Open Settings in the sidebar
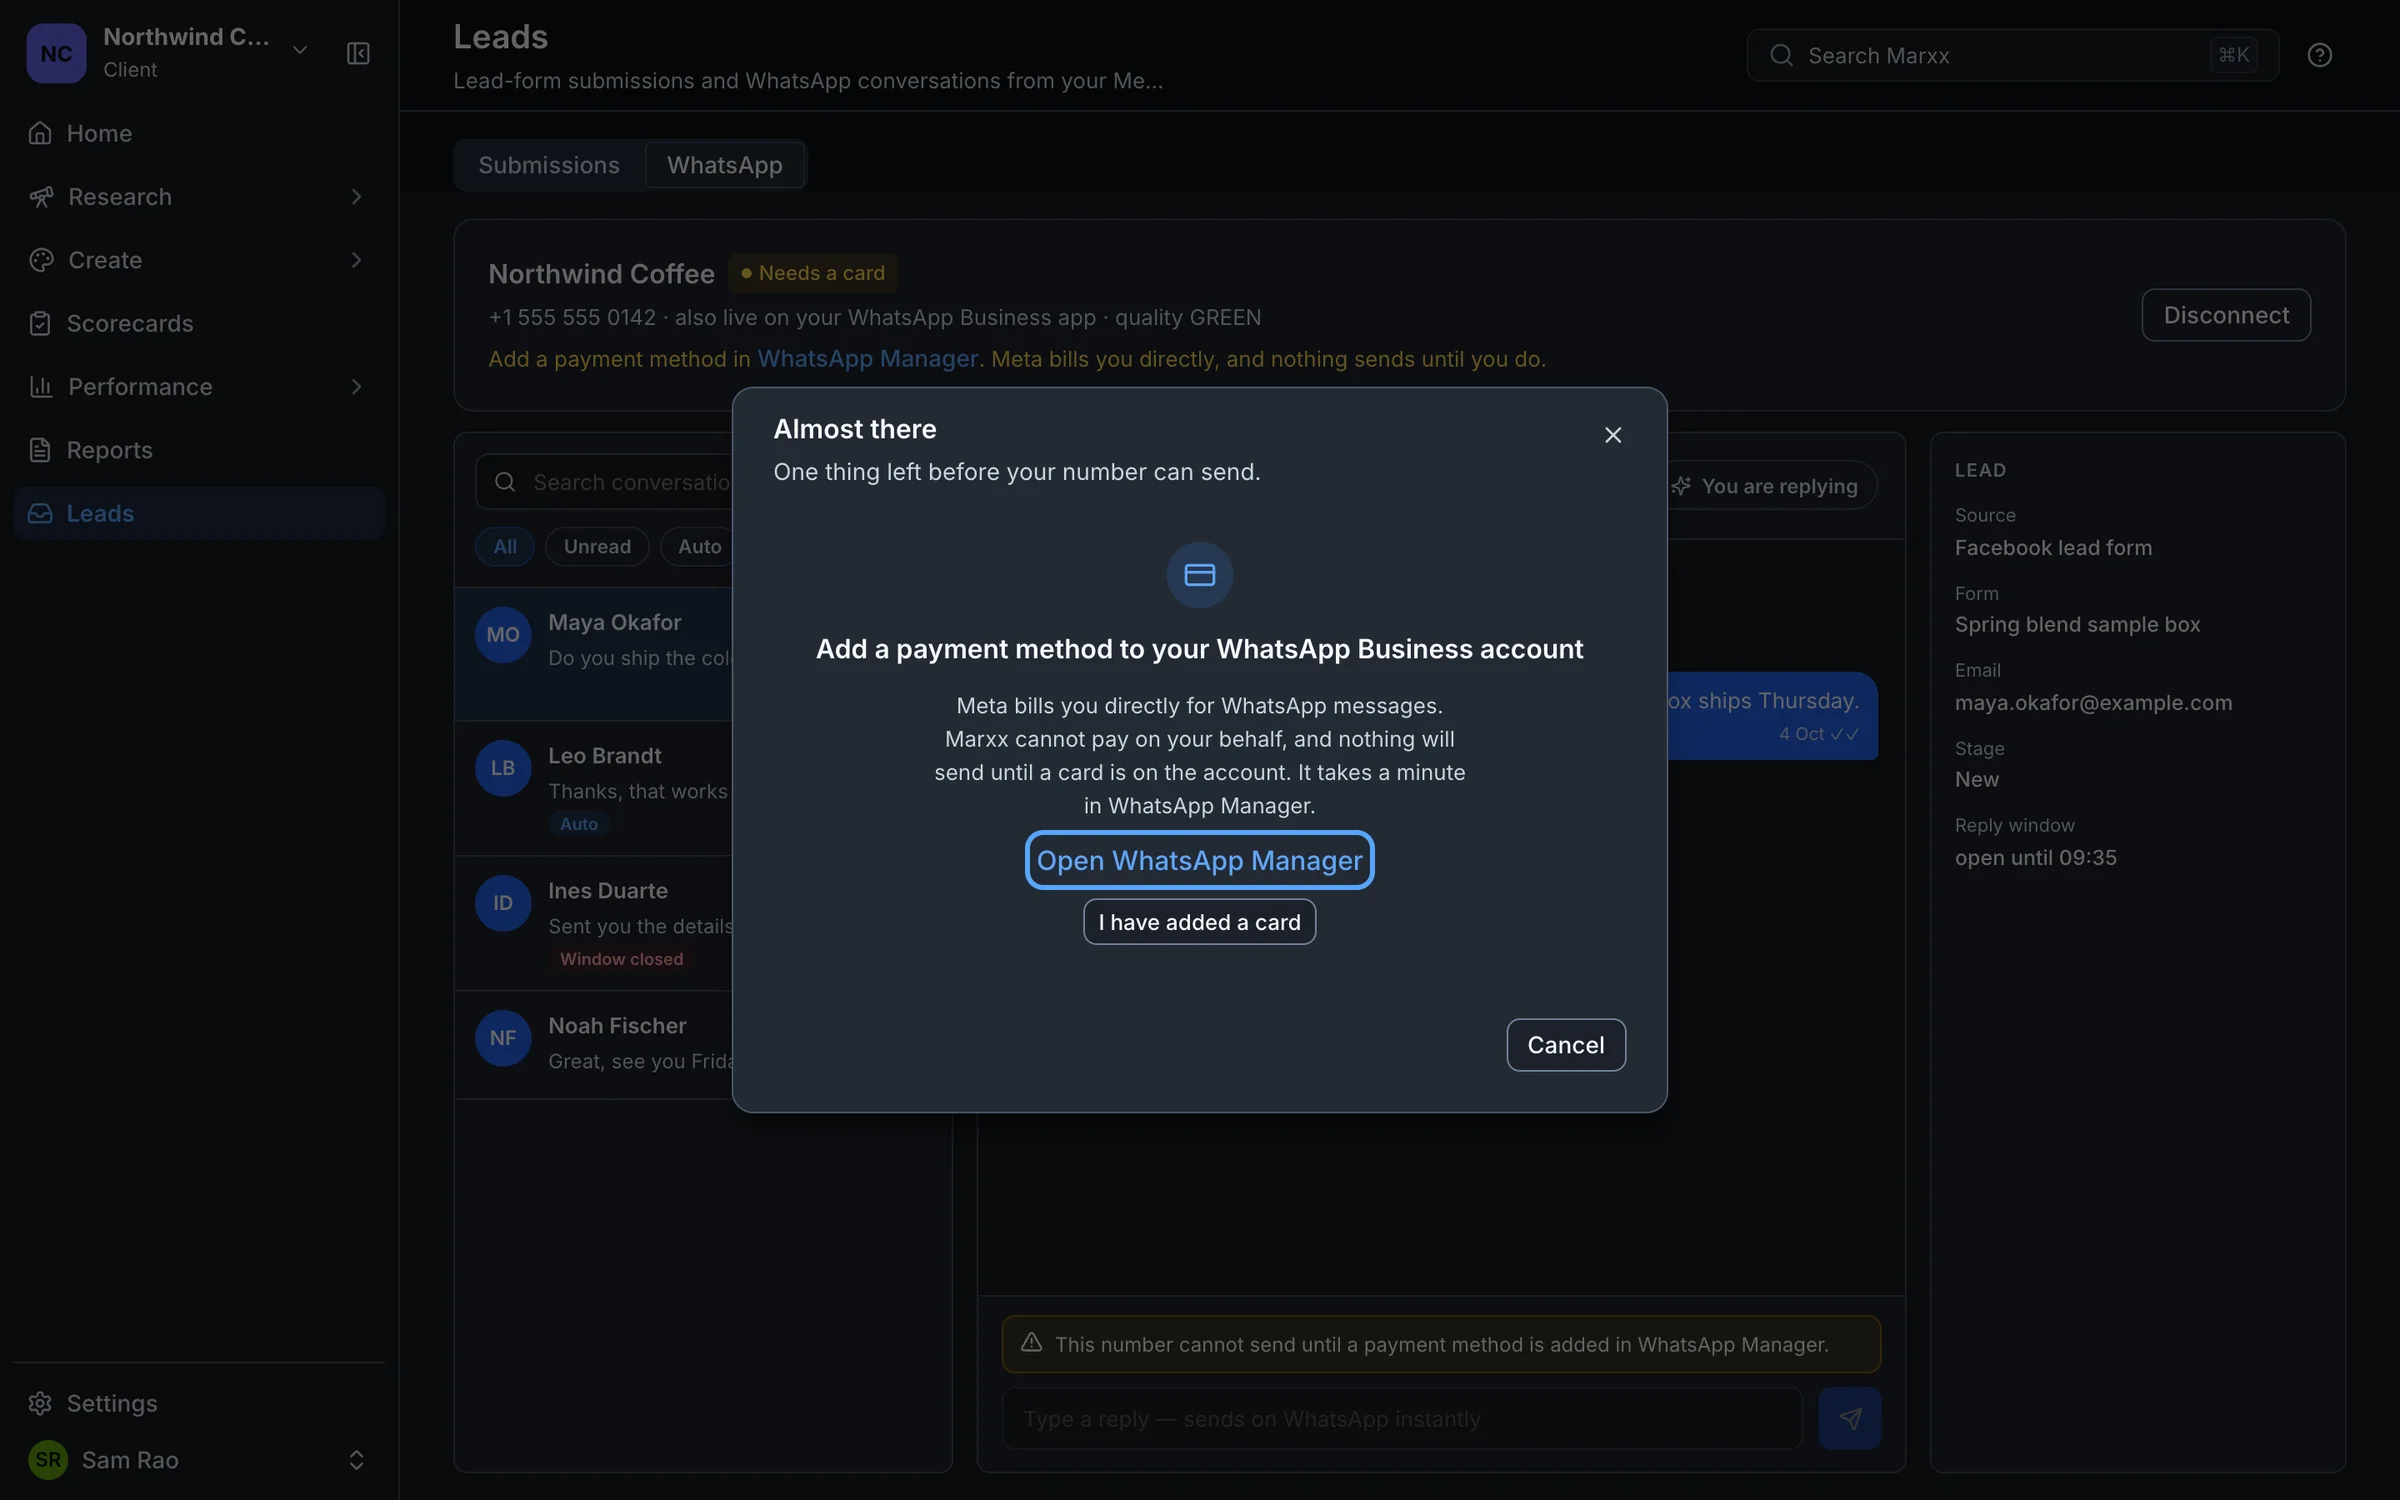This screenshot has height=1500, width=2400. tap(199, 1403)
